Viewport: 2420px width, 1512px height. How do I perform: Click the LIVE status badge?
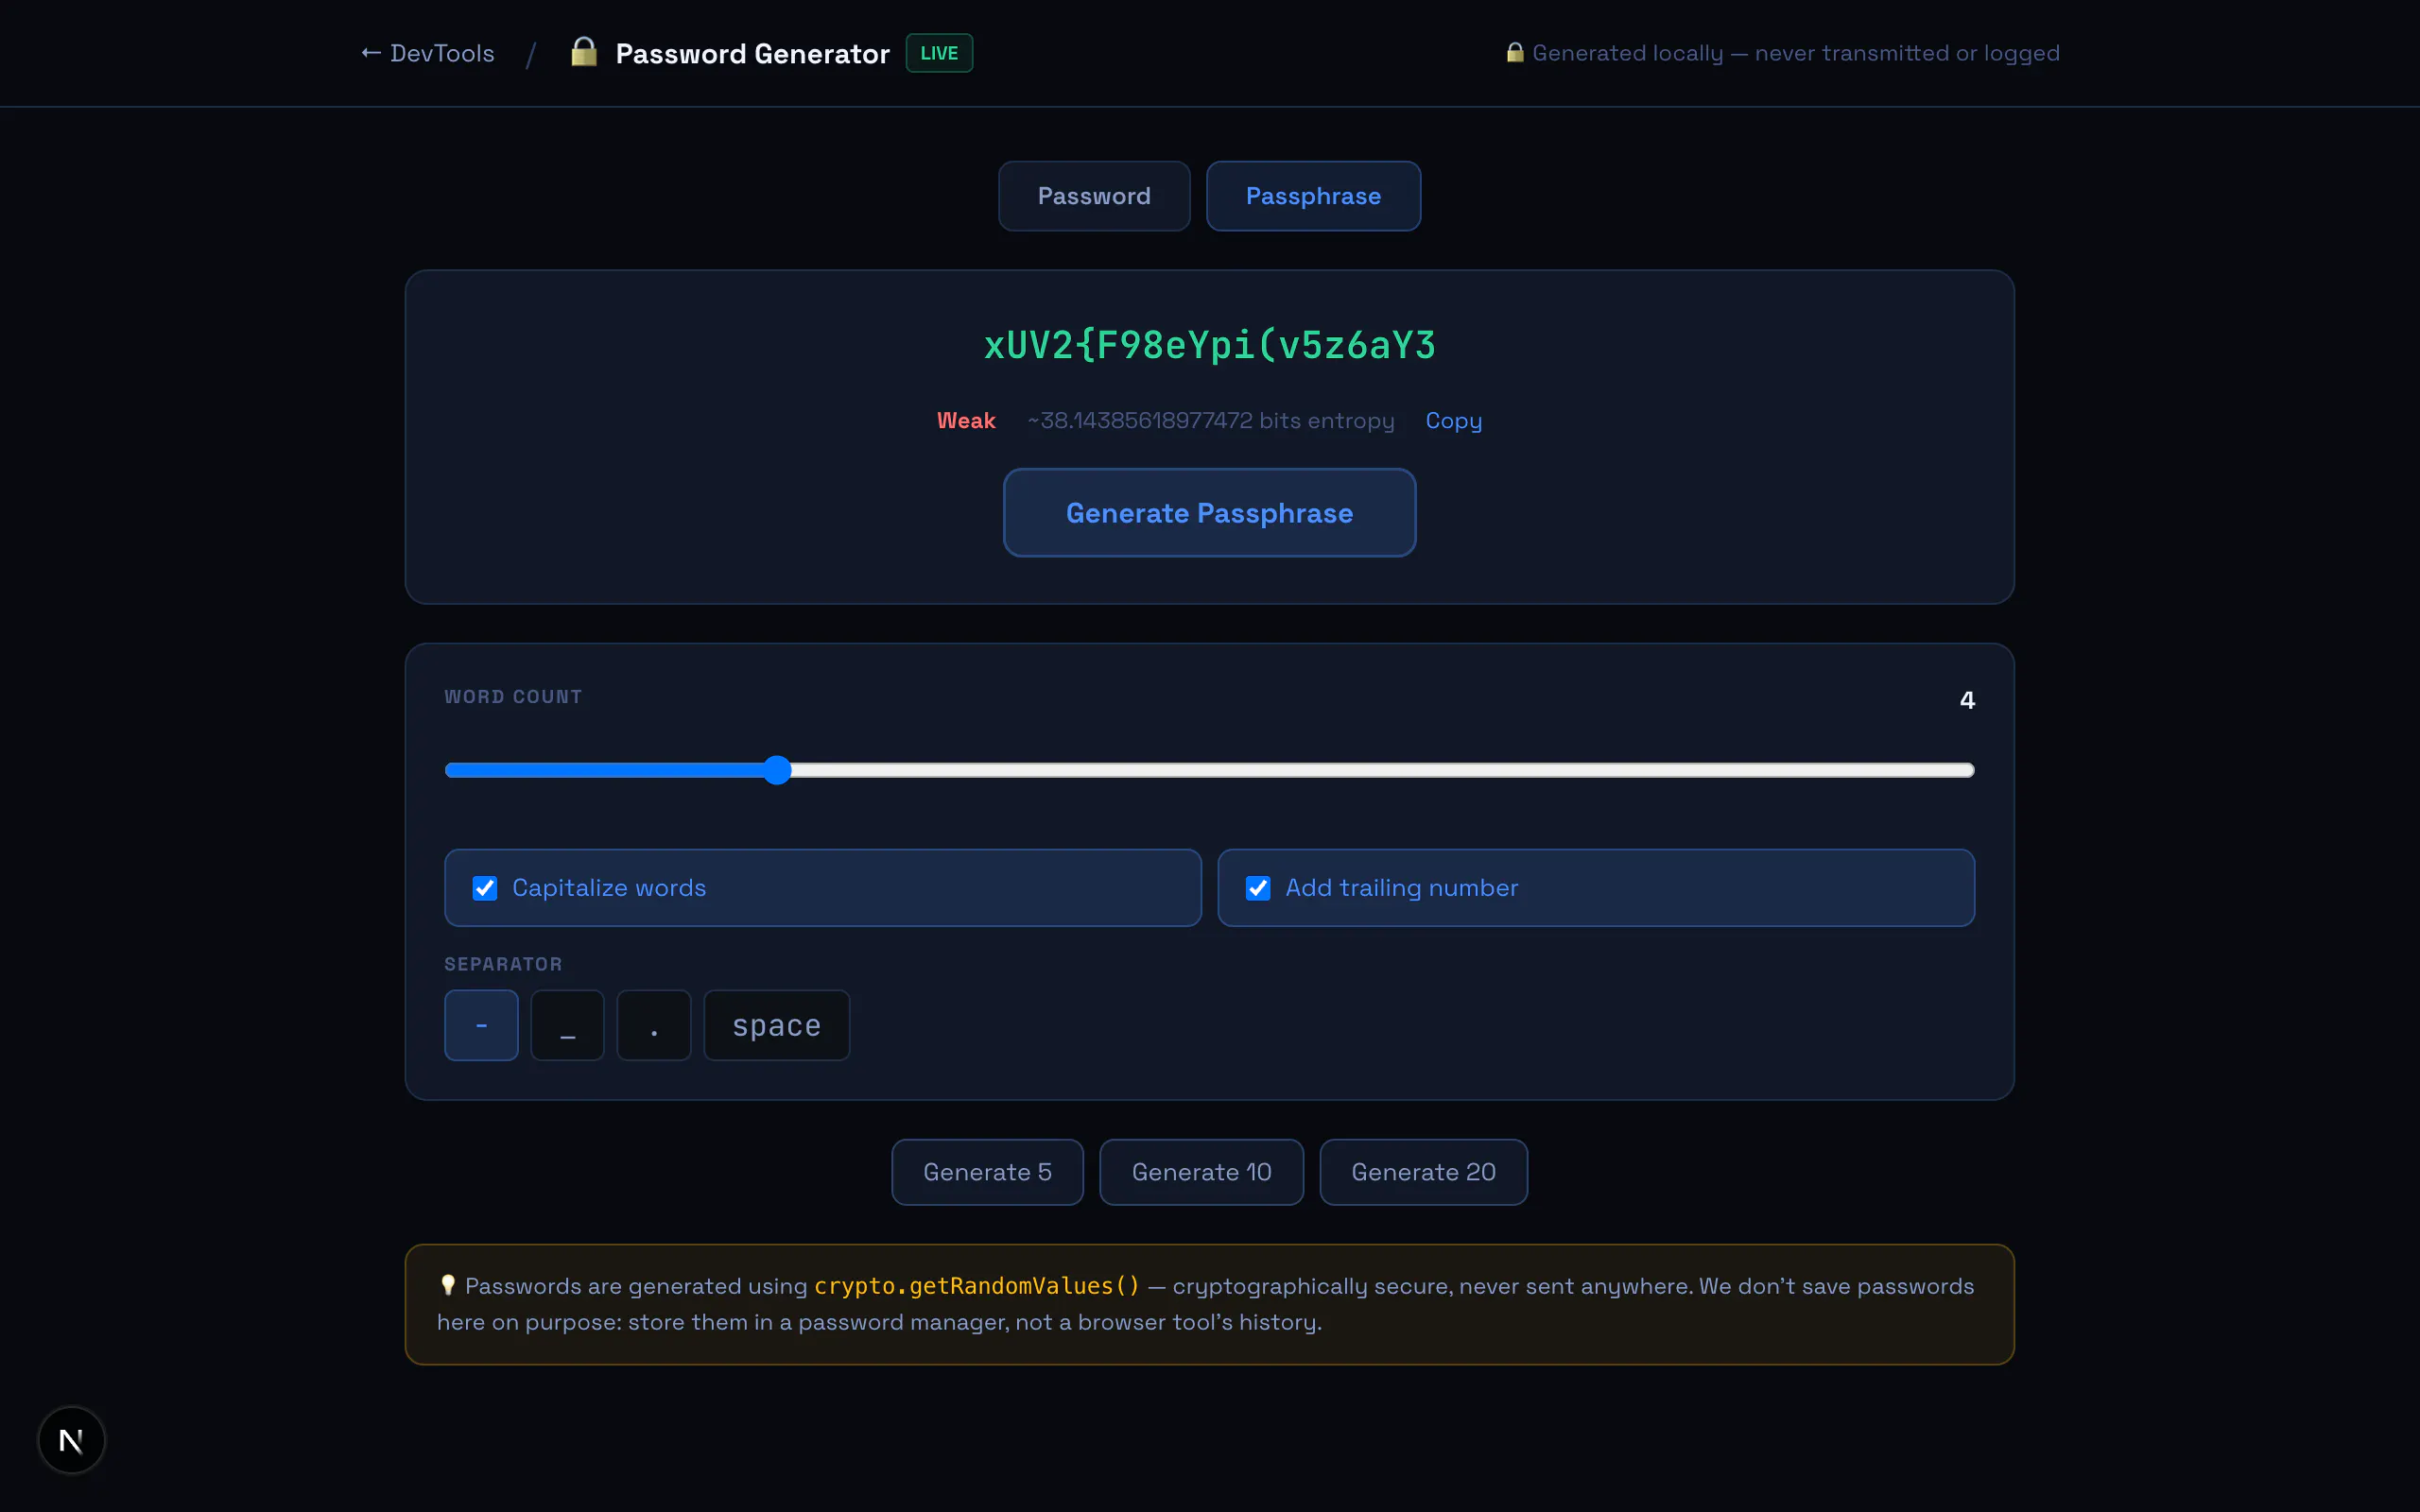[939, 53]
